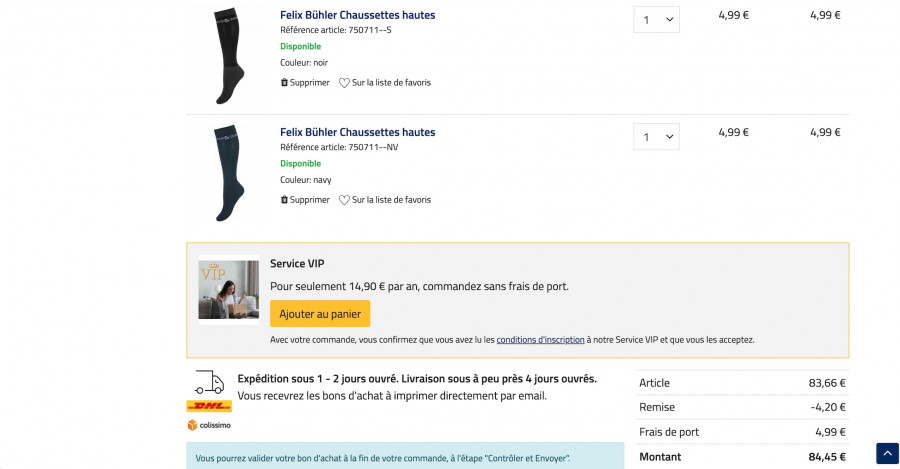Viewport: 900px width, 469px height.
Task: Click heart icon for navy socks
Action: [x=344, y=200]
